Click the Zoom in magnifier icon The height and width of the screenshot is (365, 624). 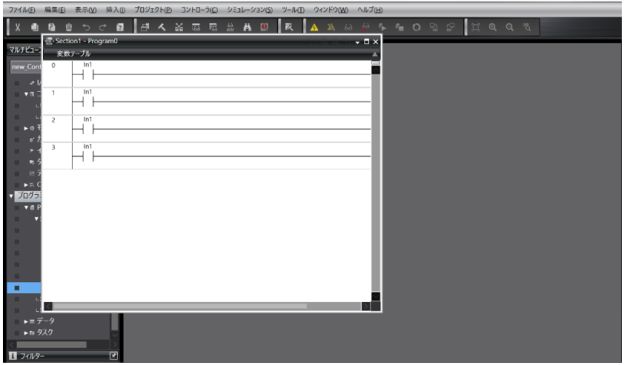(493, 27)
